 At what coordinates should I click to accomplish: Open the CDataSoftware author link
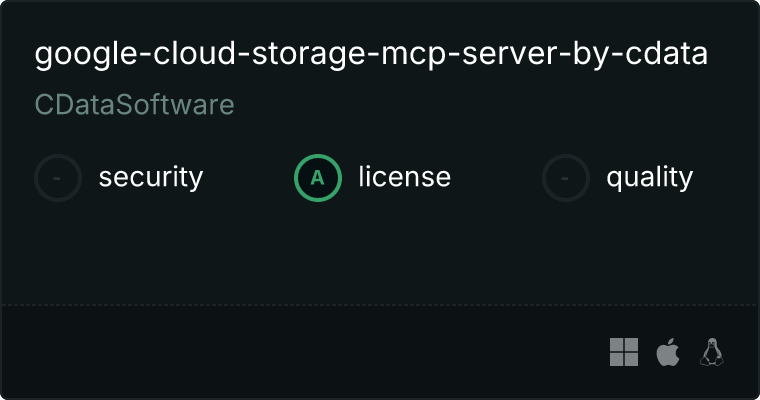click(134, 105)
